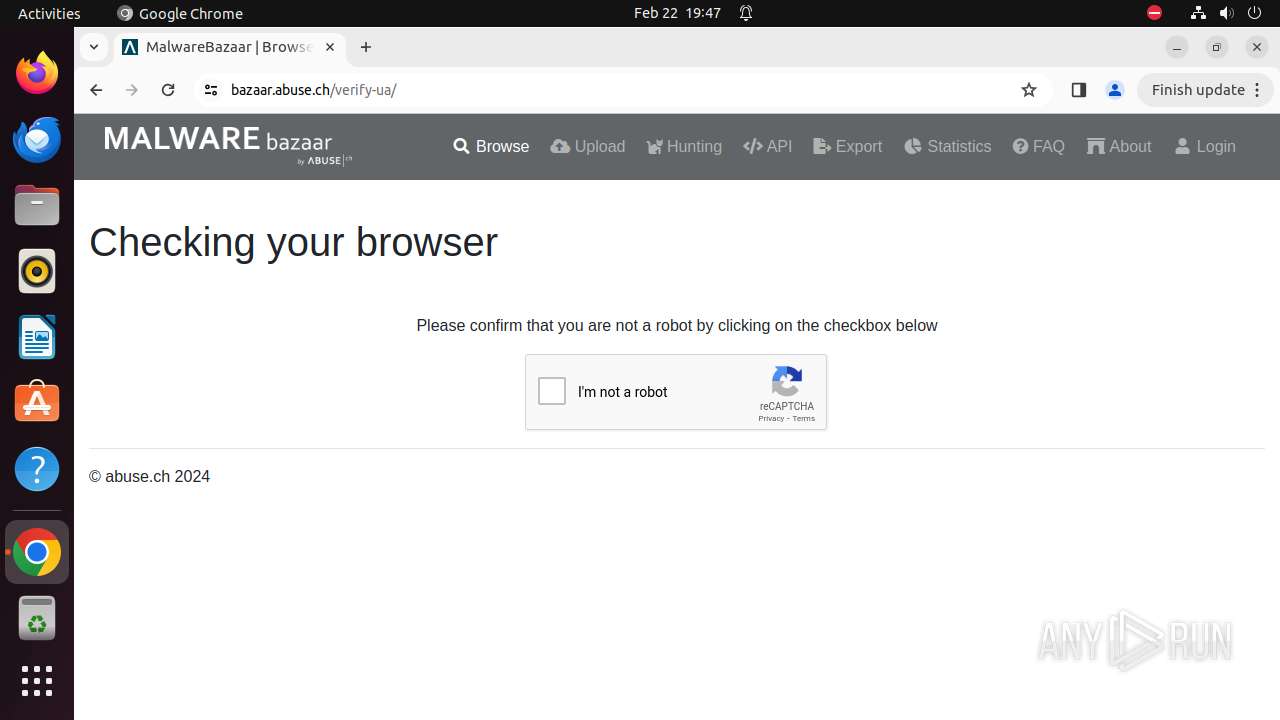Open the Upload page
Viewport: 1280px width, 720px height.
pyautogui.click(x=588, y=146)
